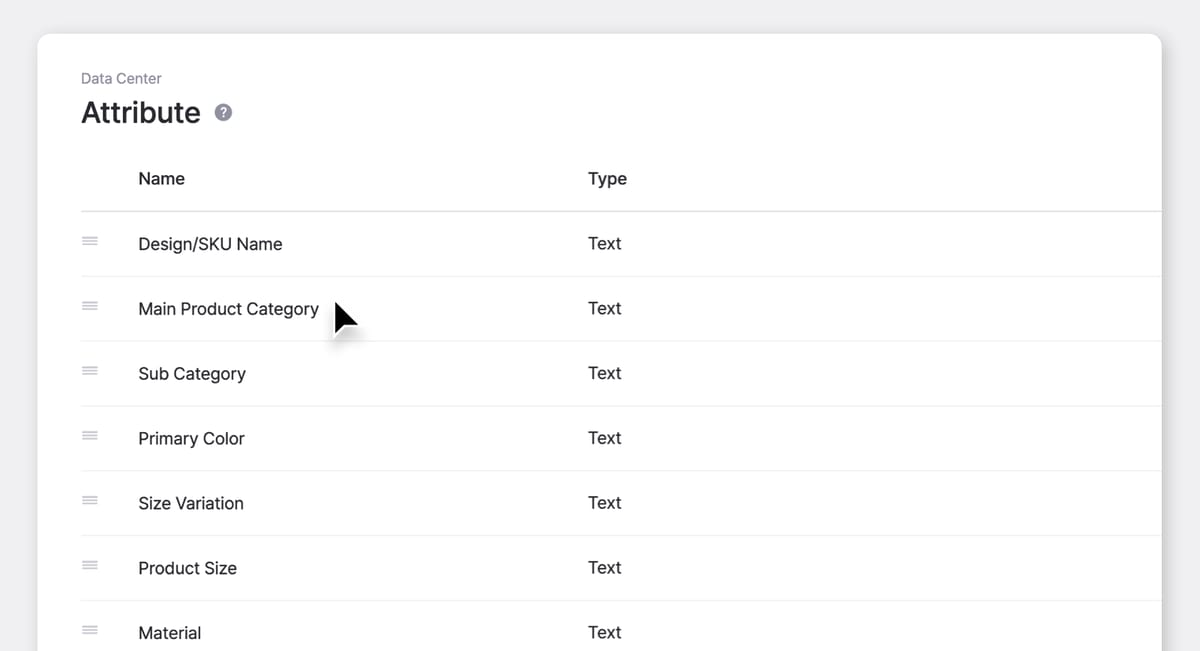Click the Text type label for Material
Image resolution: width=1200 pixels, height=651 pixels.
tap(605, 632)
